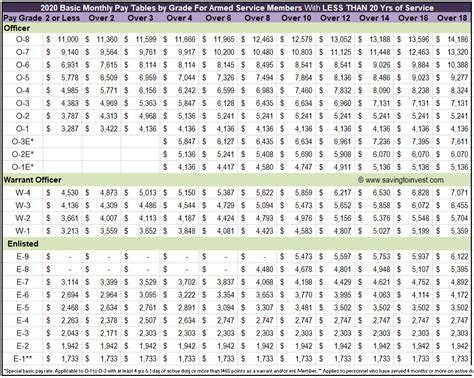Screen dimensions: 474x378
Task: Select the 'Warrant Officer' section heading
Action: coord(32,180)
